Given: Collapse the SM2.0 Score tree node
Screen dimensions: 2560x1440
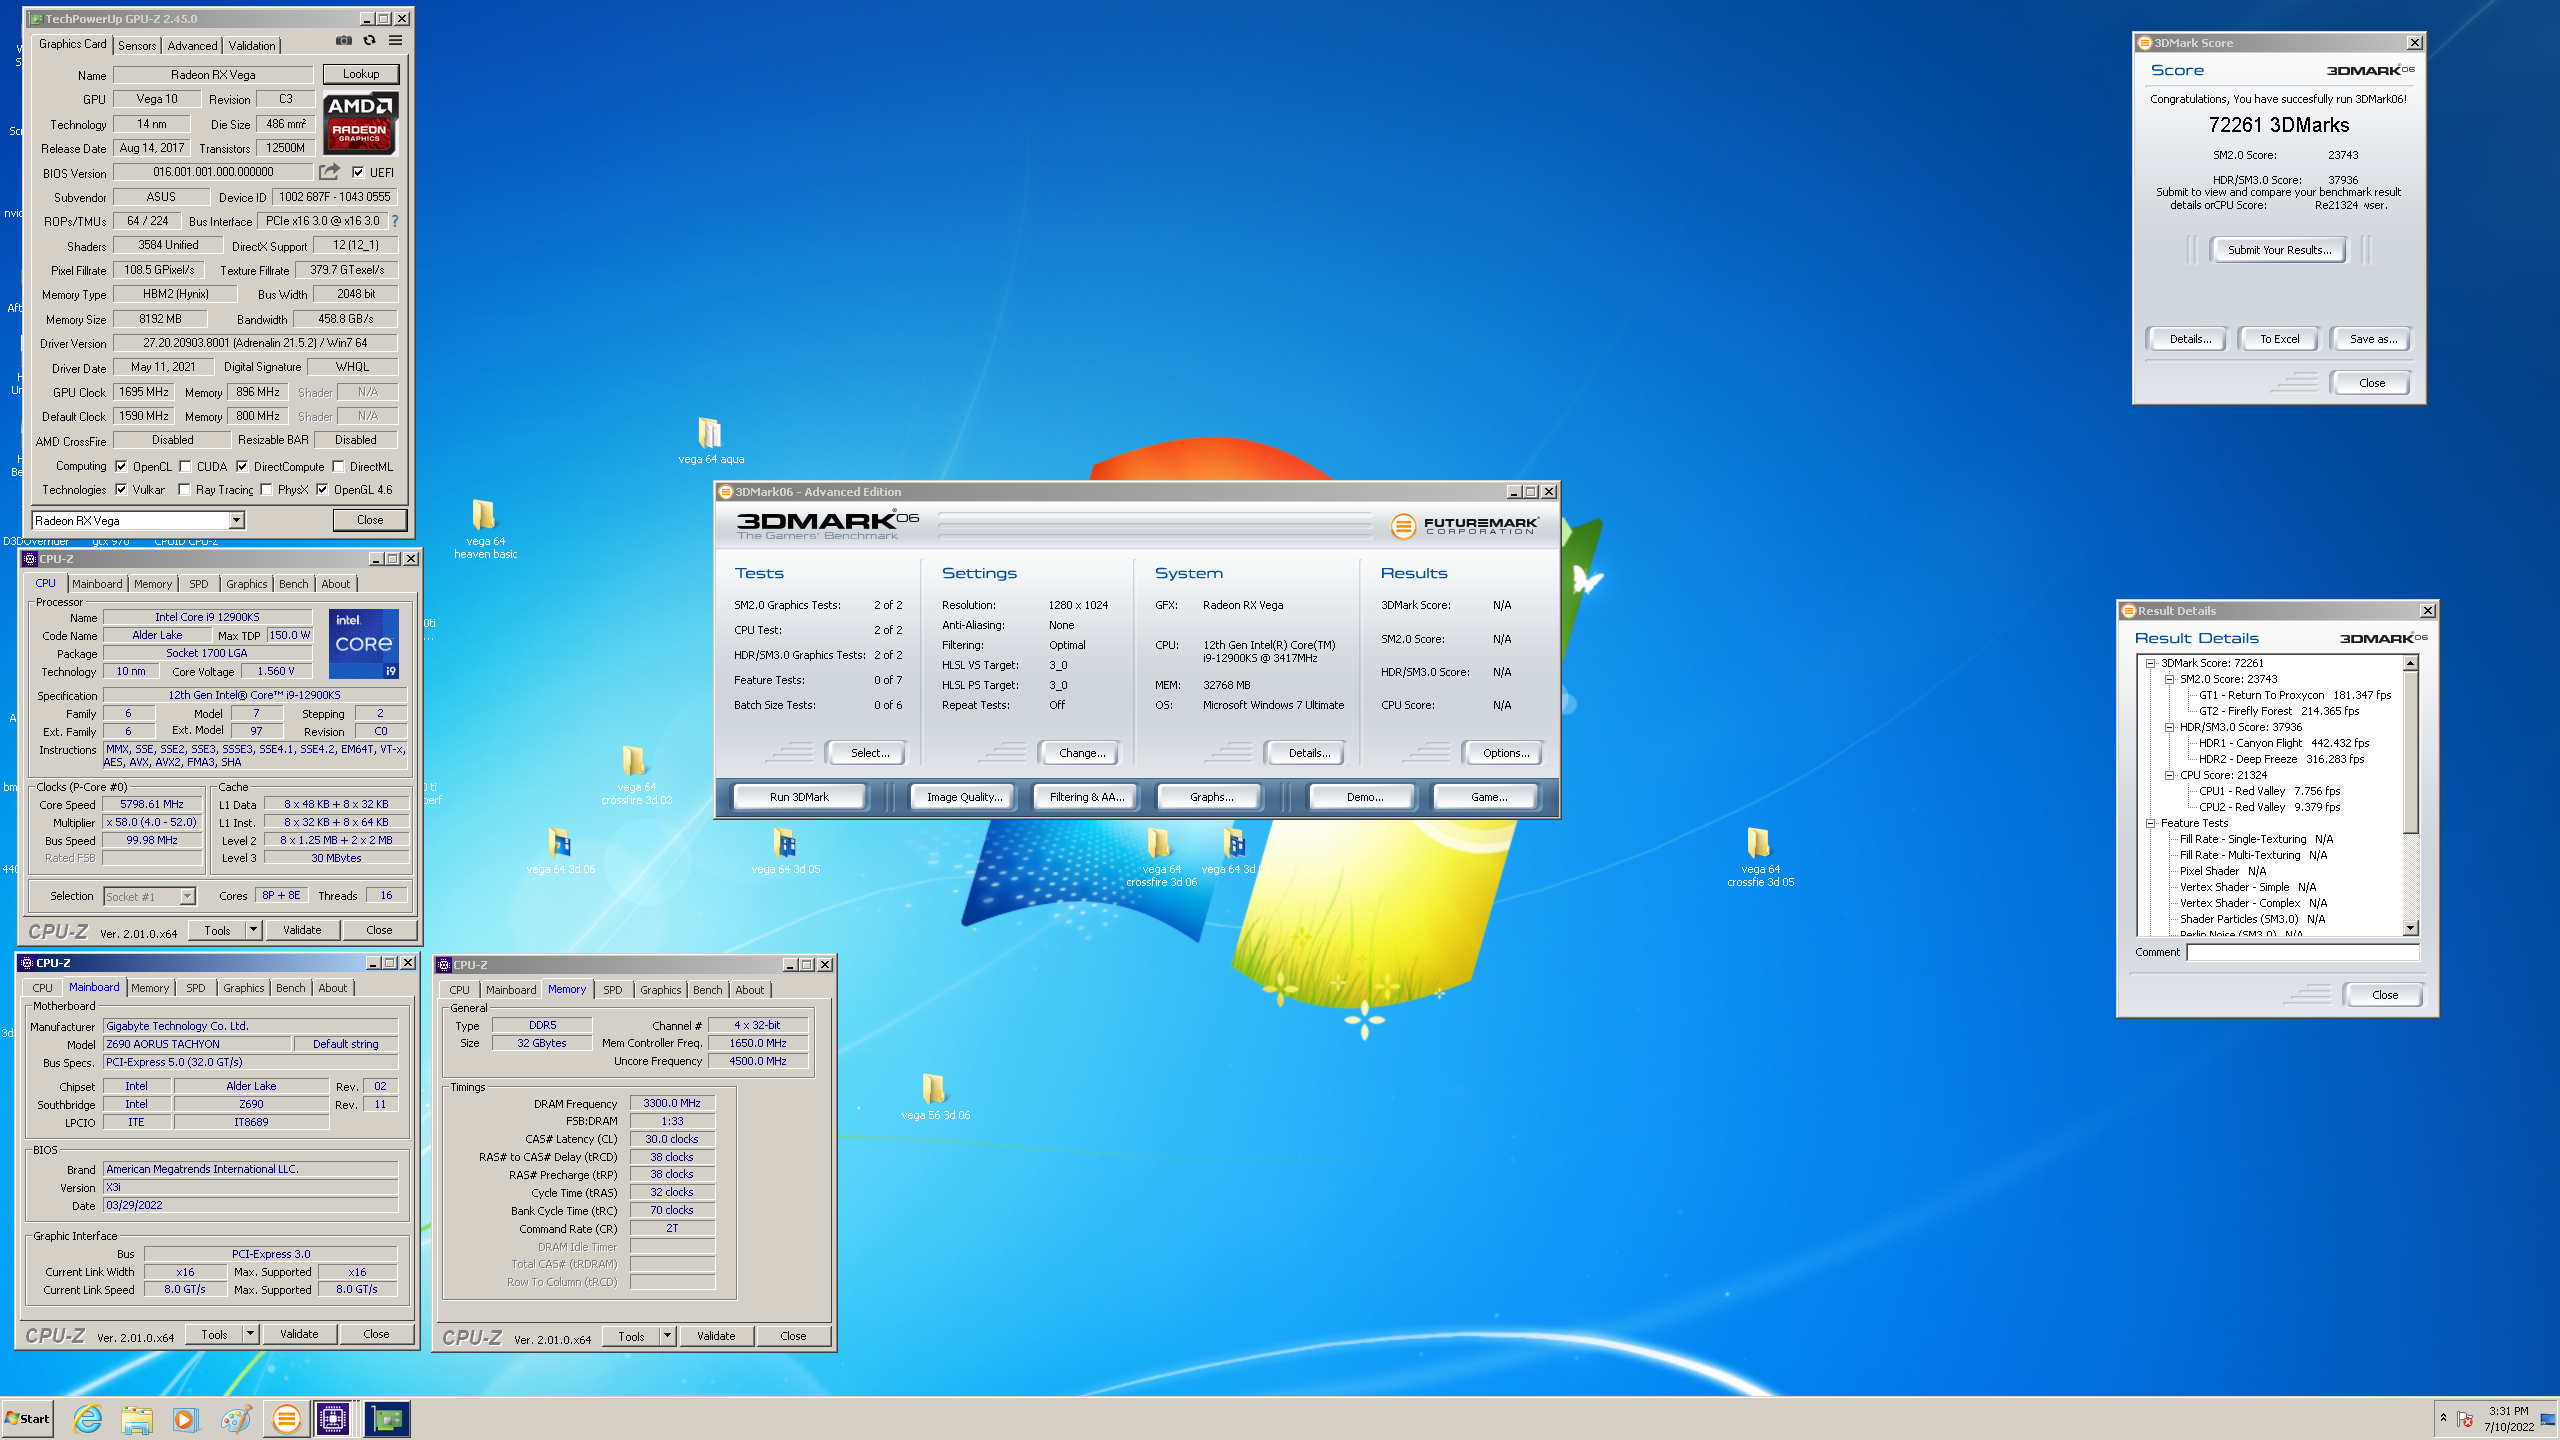Looking at the screenshot, I should pos(2170,679).
